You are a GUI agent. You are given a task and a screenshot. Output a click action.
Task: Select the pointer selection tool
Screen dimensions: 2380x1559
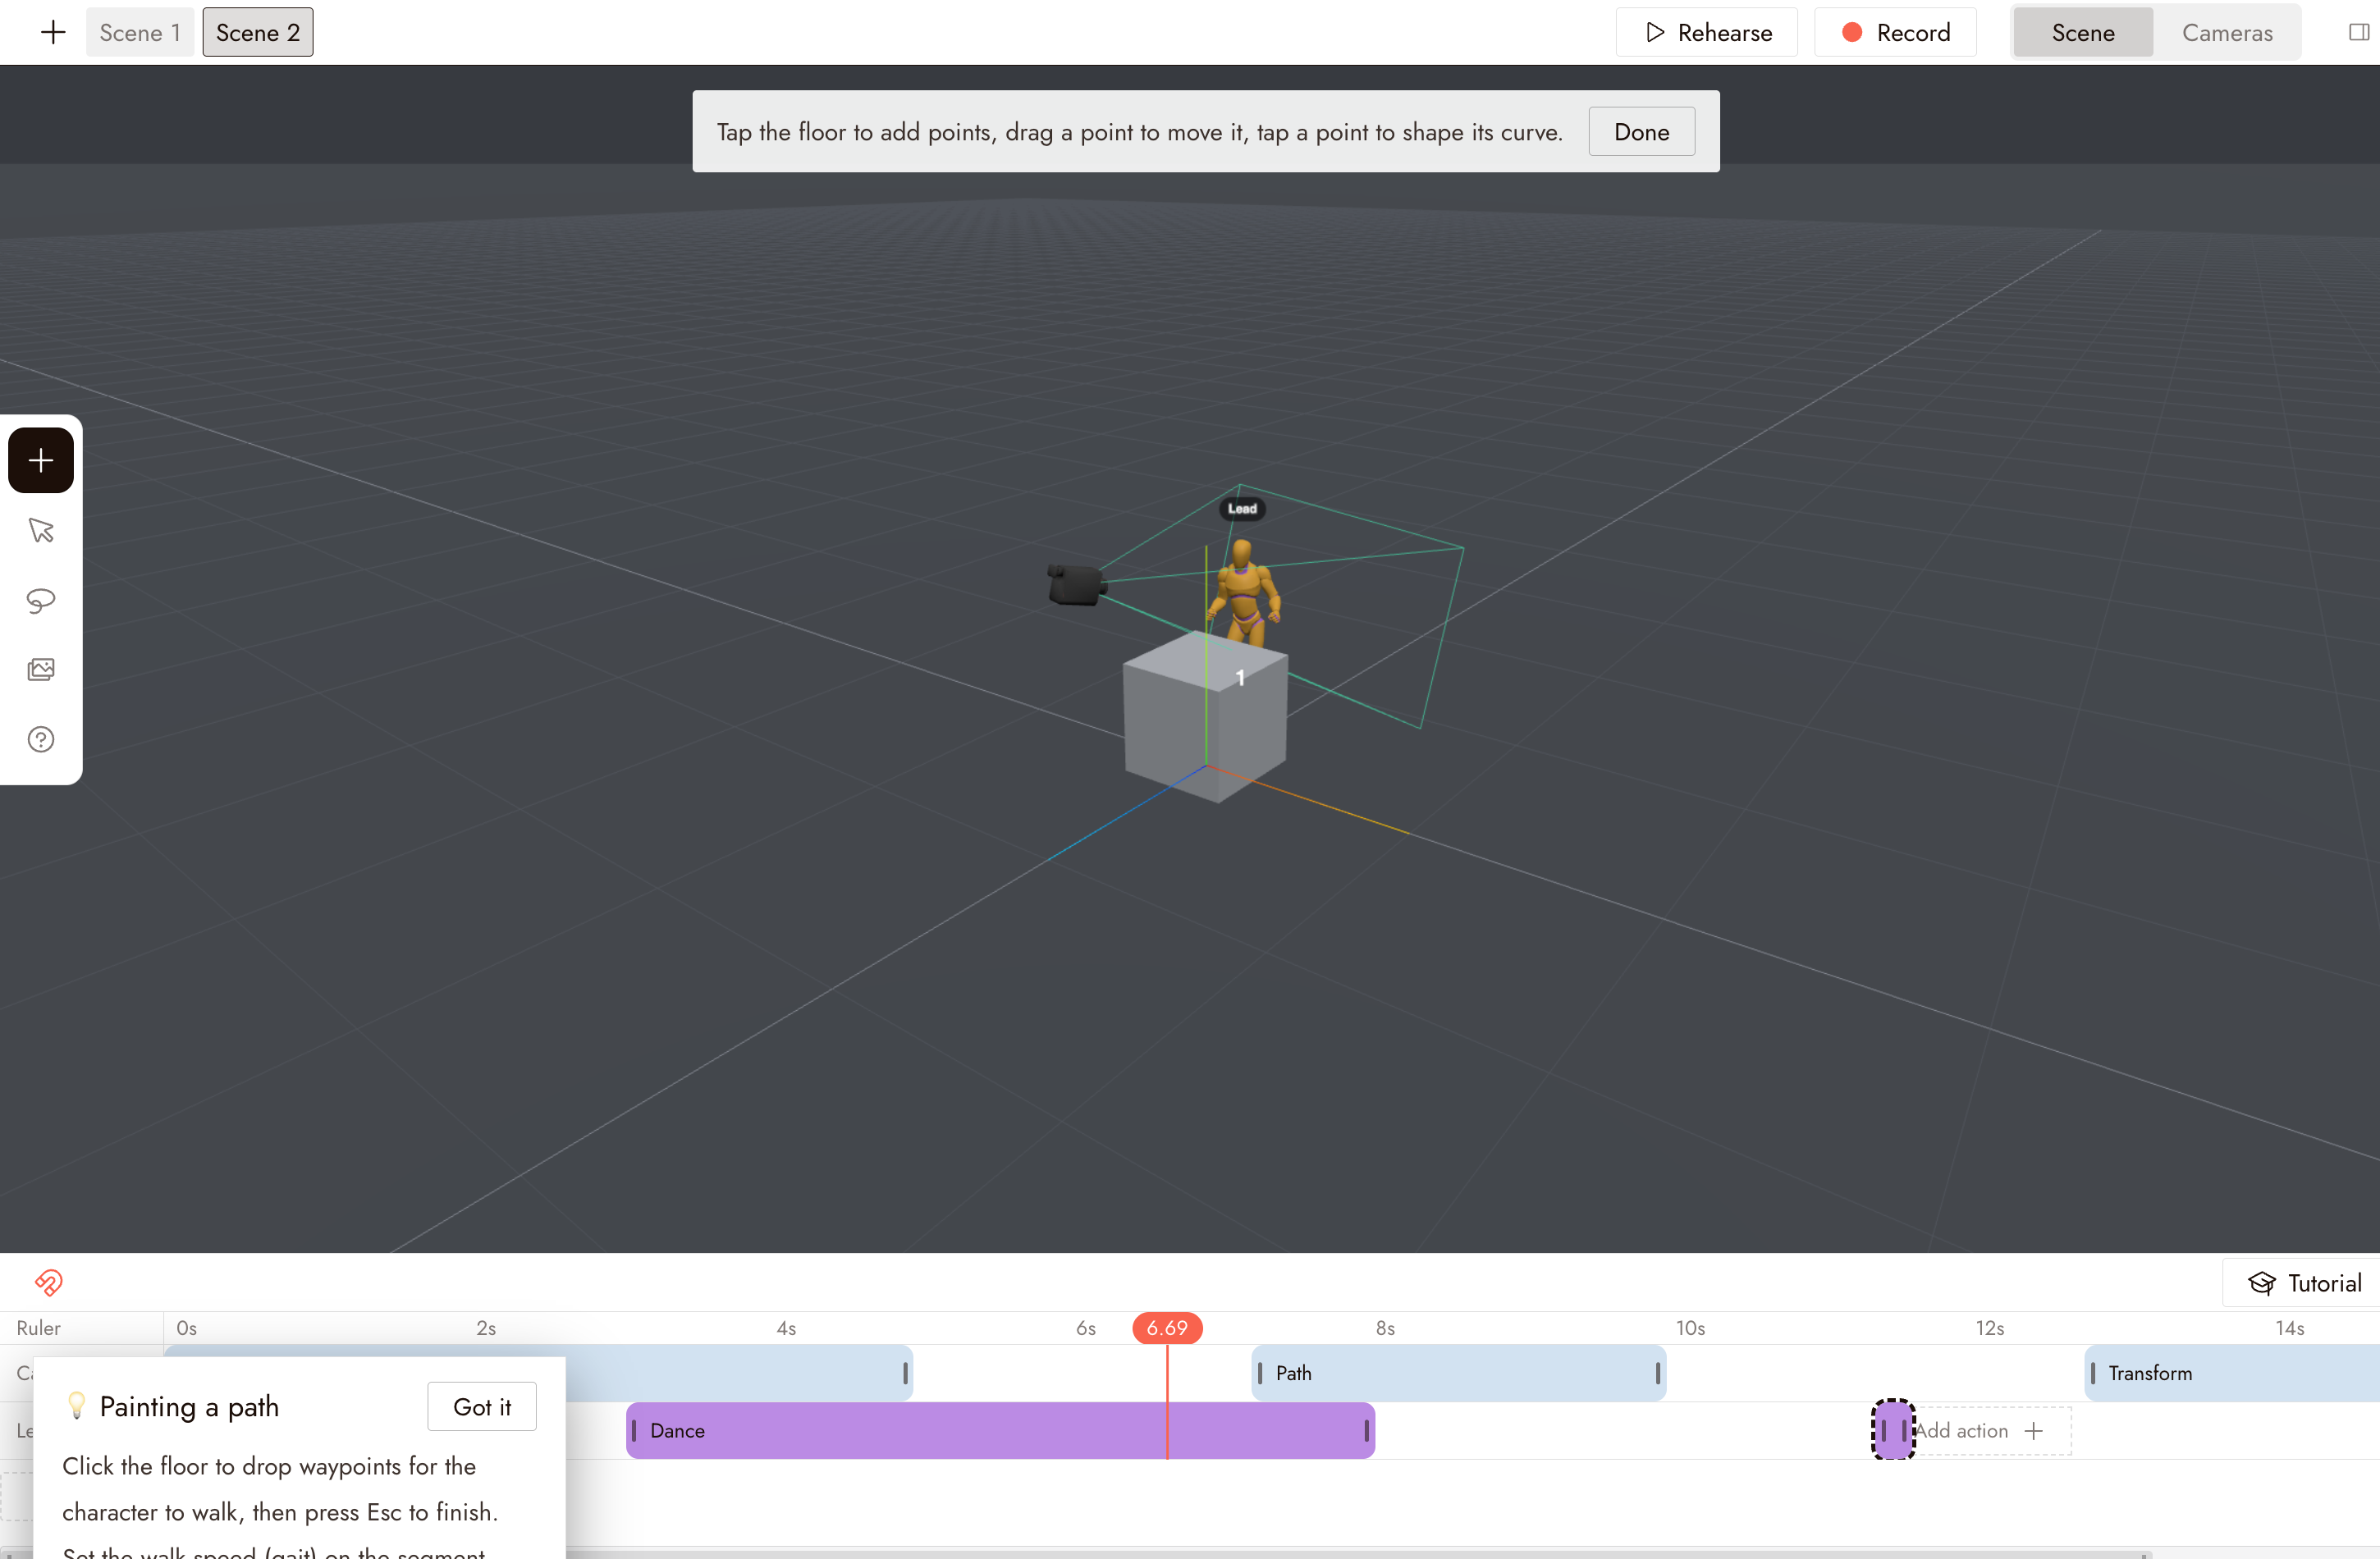click(x=41, y=530)
